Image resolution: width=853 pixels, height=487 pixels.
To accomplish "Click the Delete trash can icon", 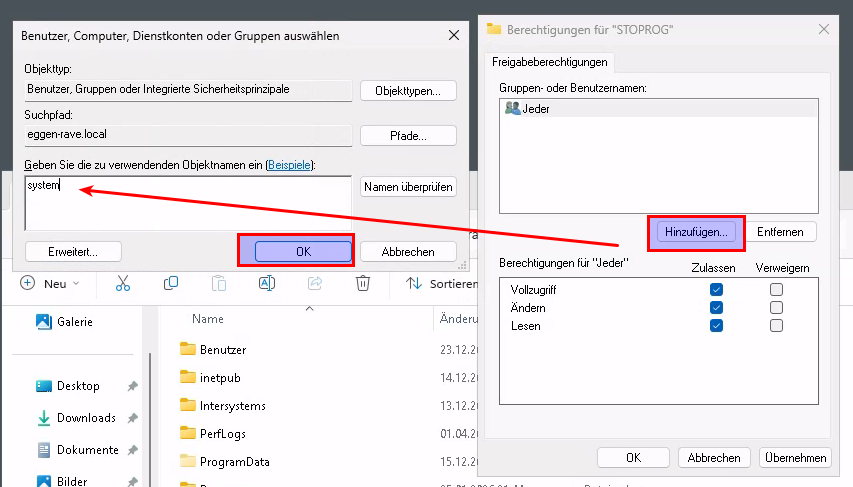I will (363, 283).
